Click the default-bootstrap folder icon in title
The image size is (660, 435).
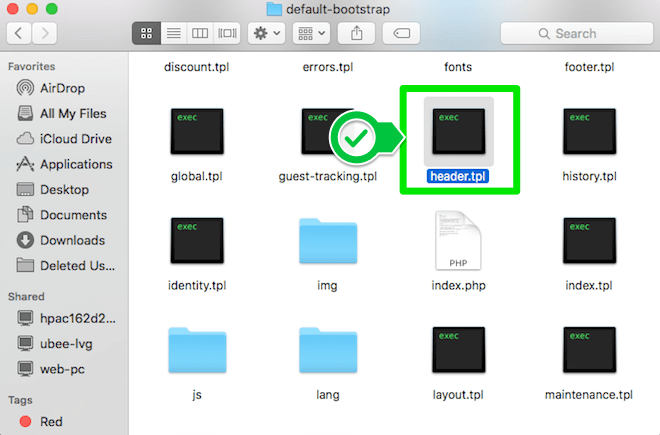tap(274, 9)
